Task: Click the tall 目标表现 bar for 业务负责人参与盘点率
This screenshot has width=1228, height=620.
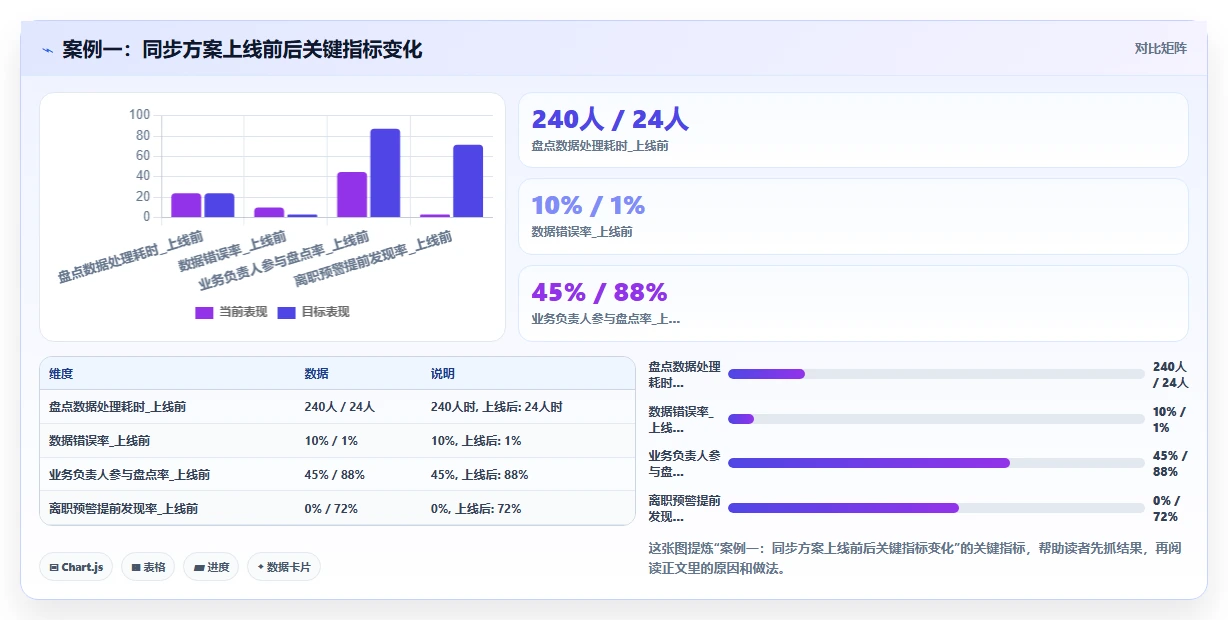Action: [x=385, y=173]
